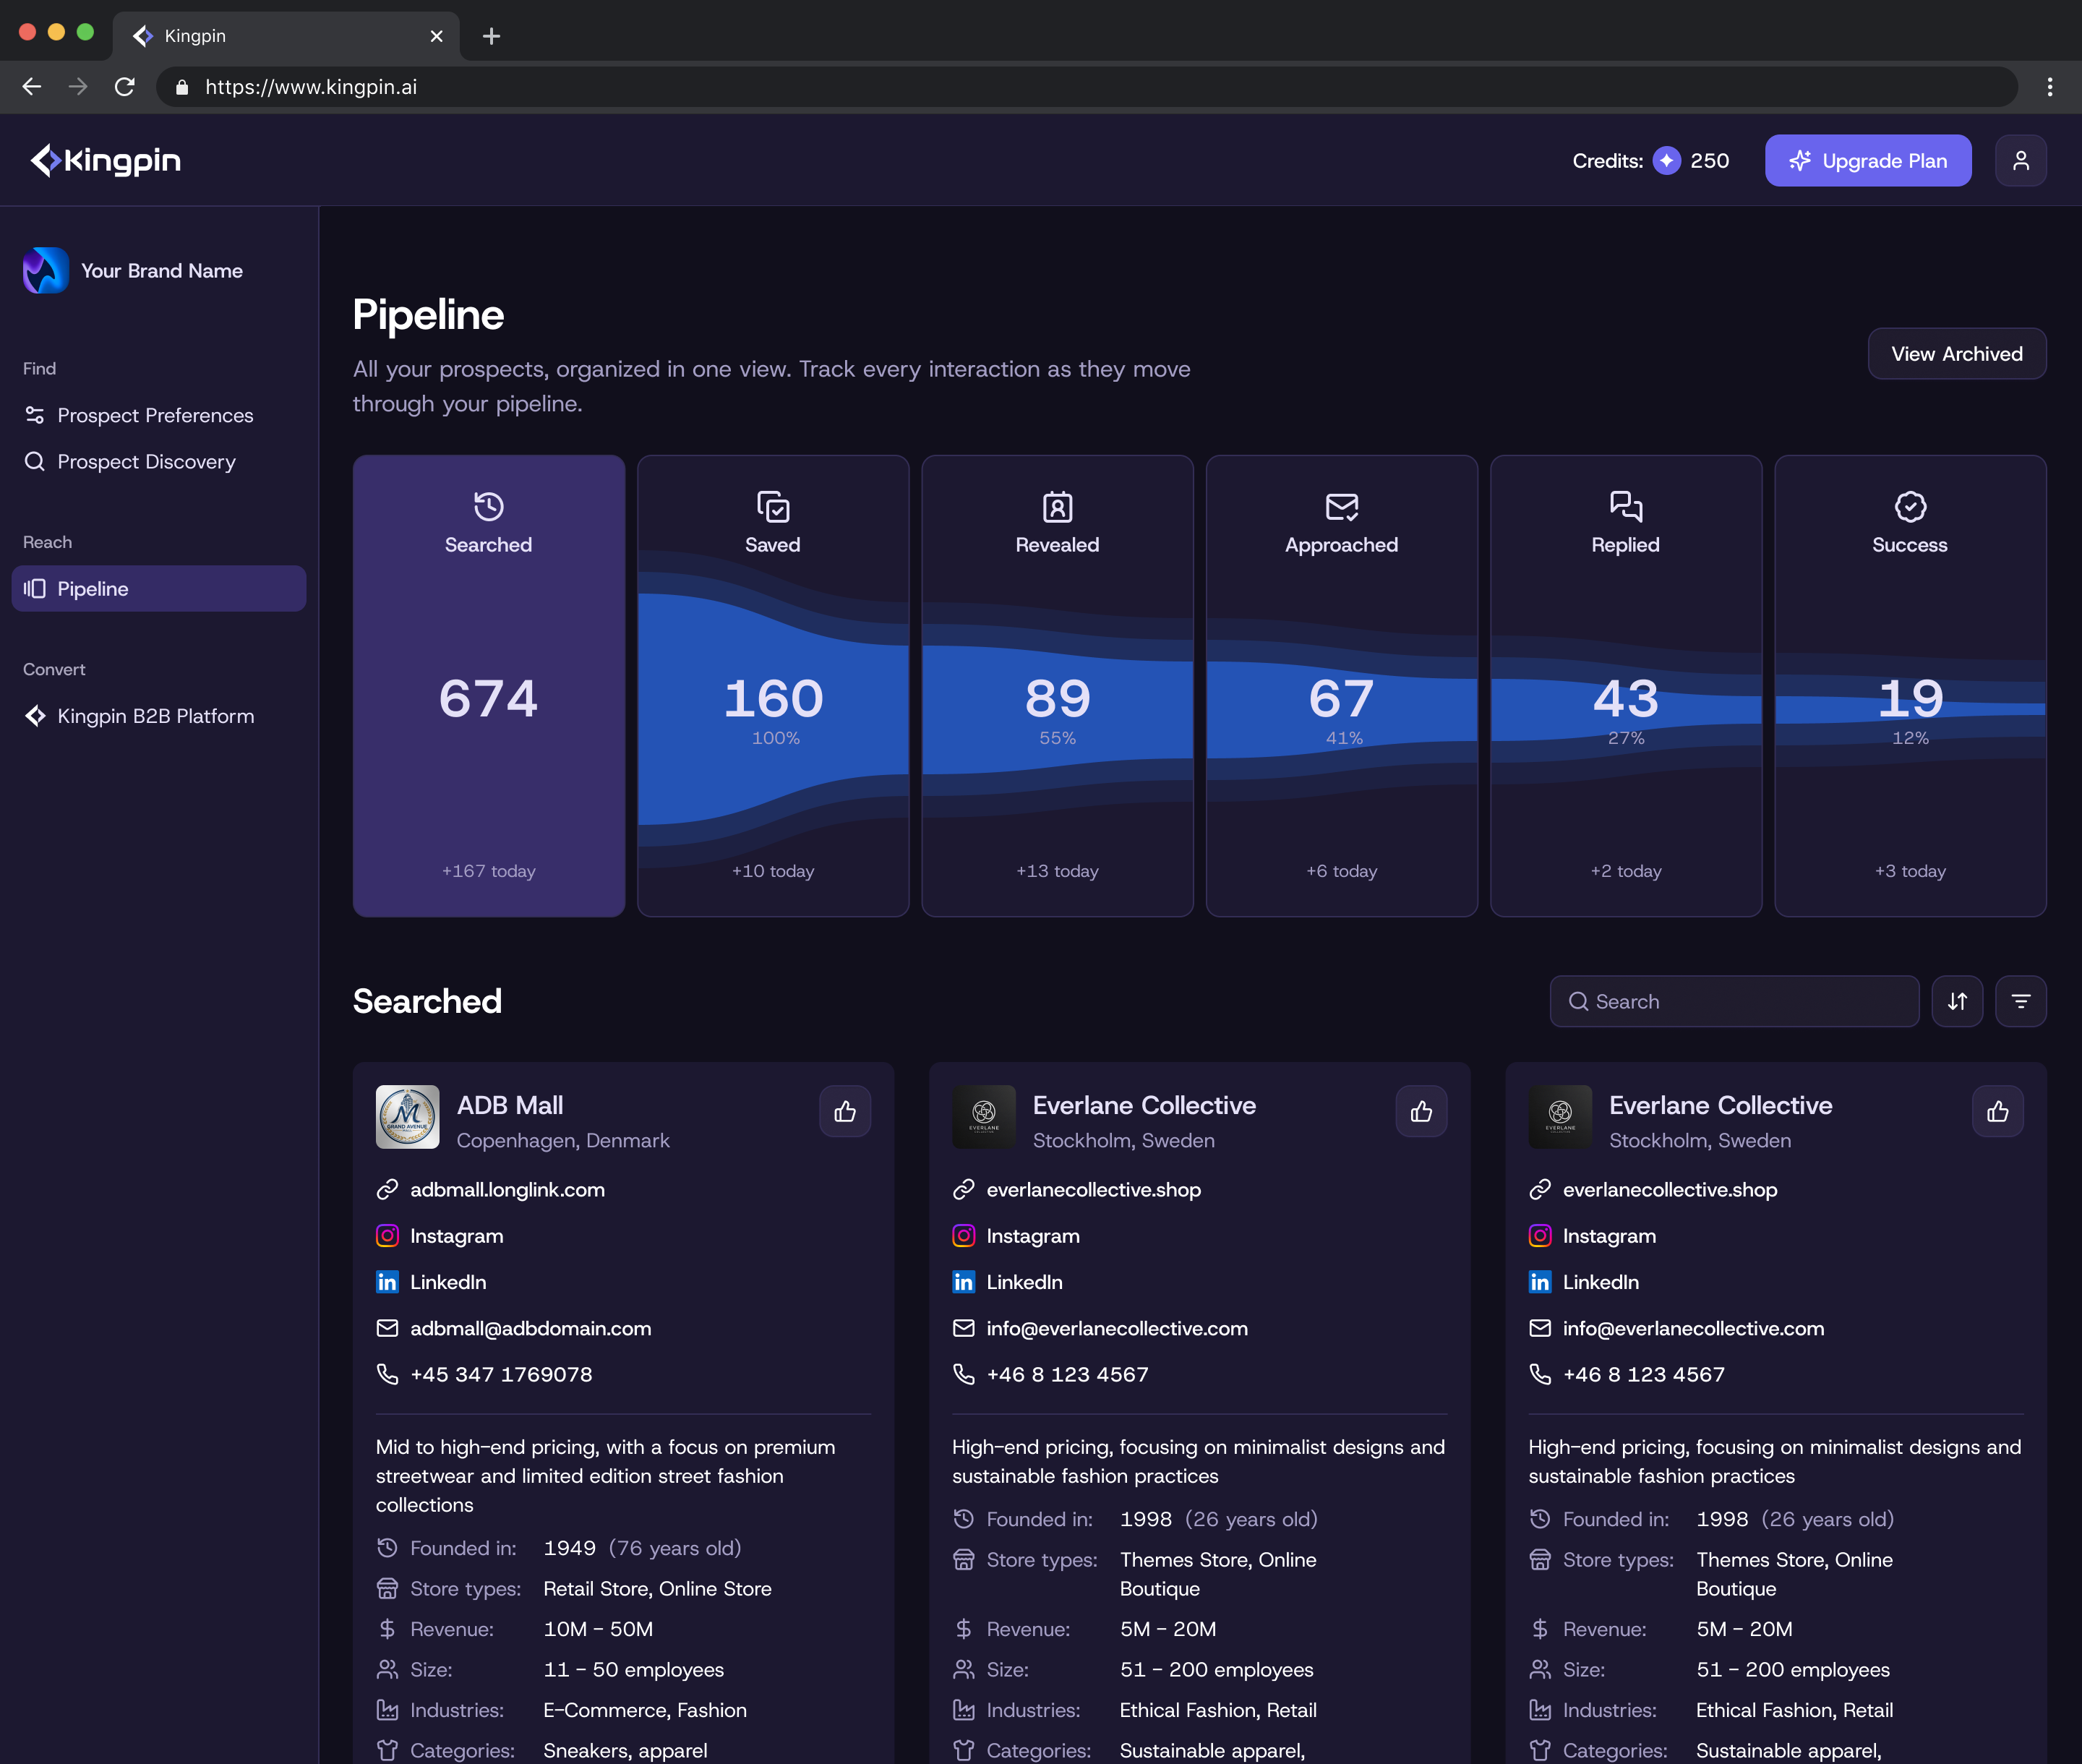
Task: Focus the prospects Search field
Action: coord(1734,1001)
